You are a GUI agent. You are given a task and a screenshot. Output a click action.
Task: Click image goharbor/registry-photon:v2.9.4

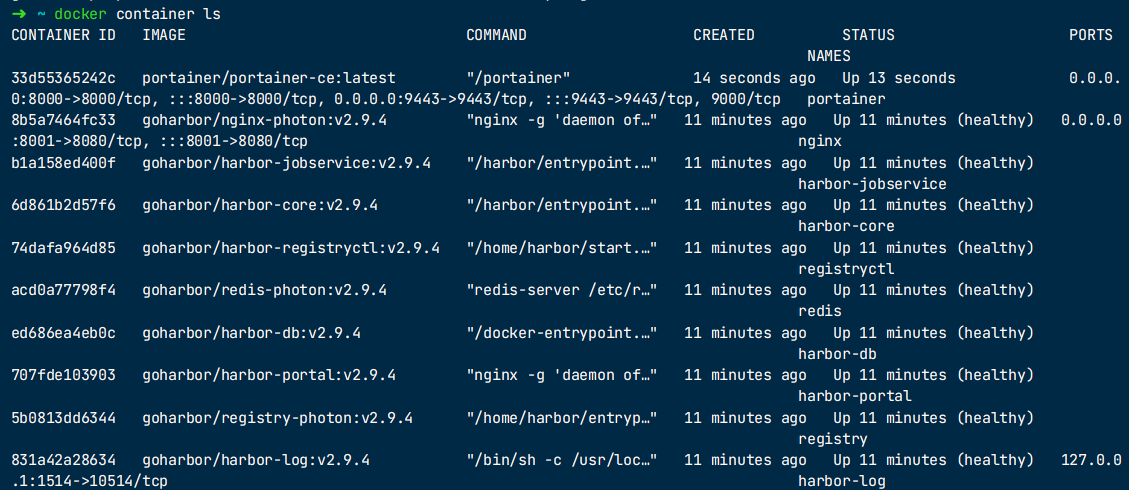(x=278, y=417)
